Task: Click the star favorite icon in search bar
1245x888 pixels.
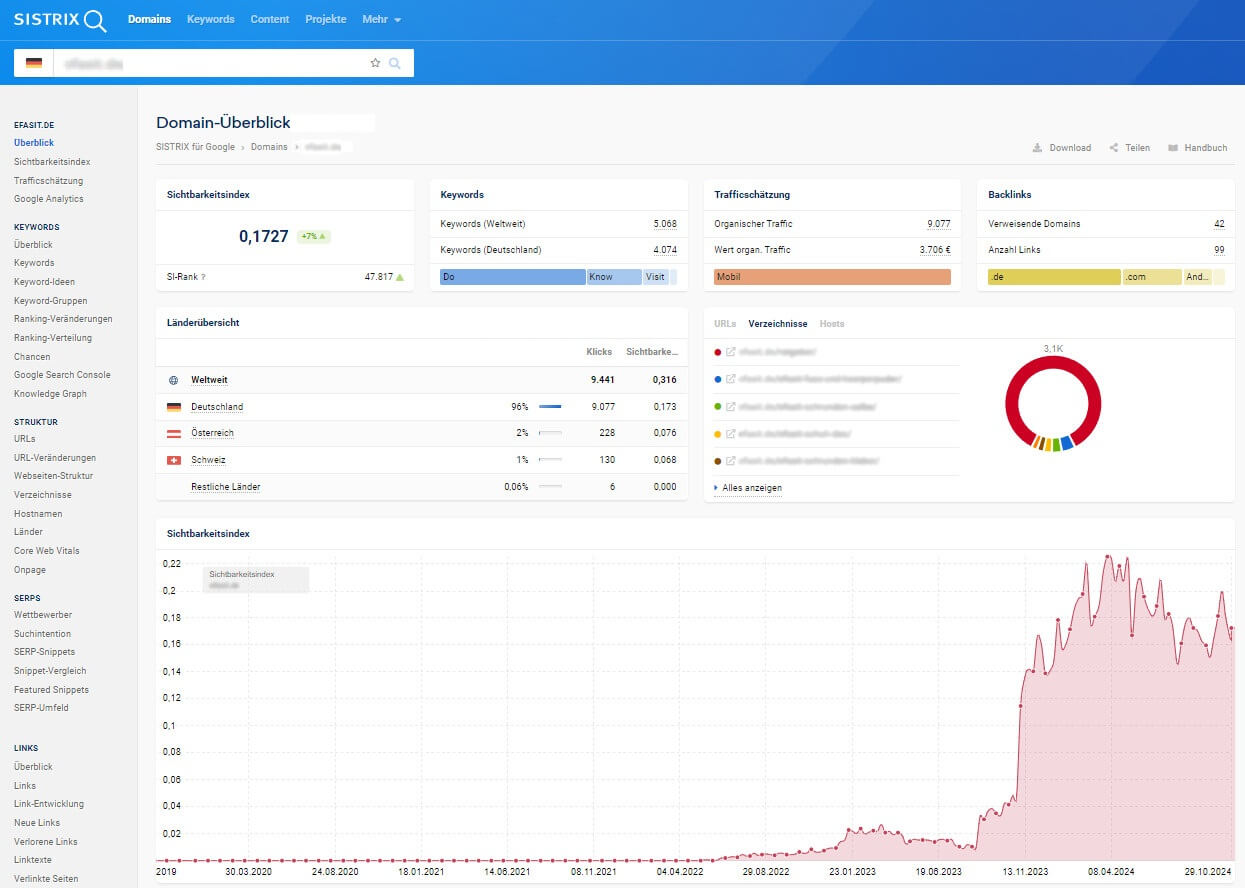Action: (375, 63)
